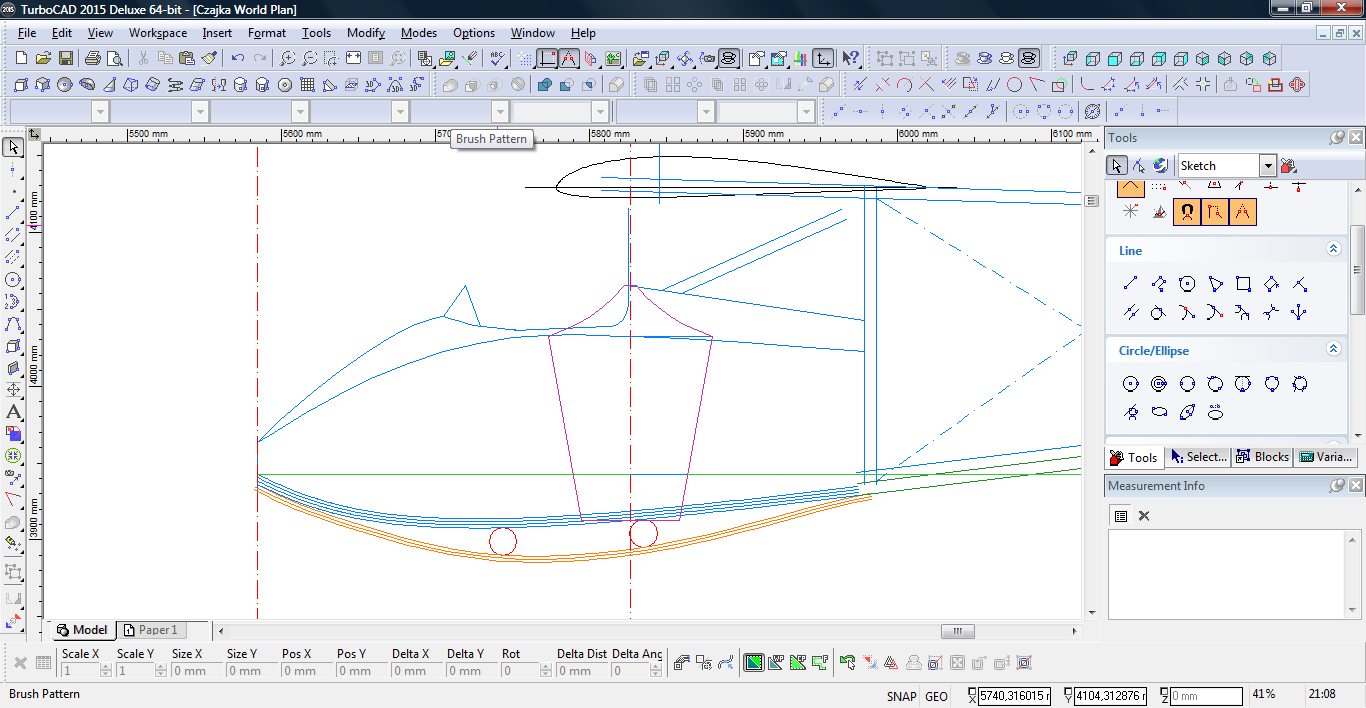Click the Print icon in the toolbar
Screen dimensions: 1366x708
point(93,59)
